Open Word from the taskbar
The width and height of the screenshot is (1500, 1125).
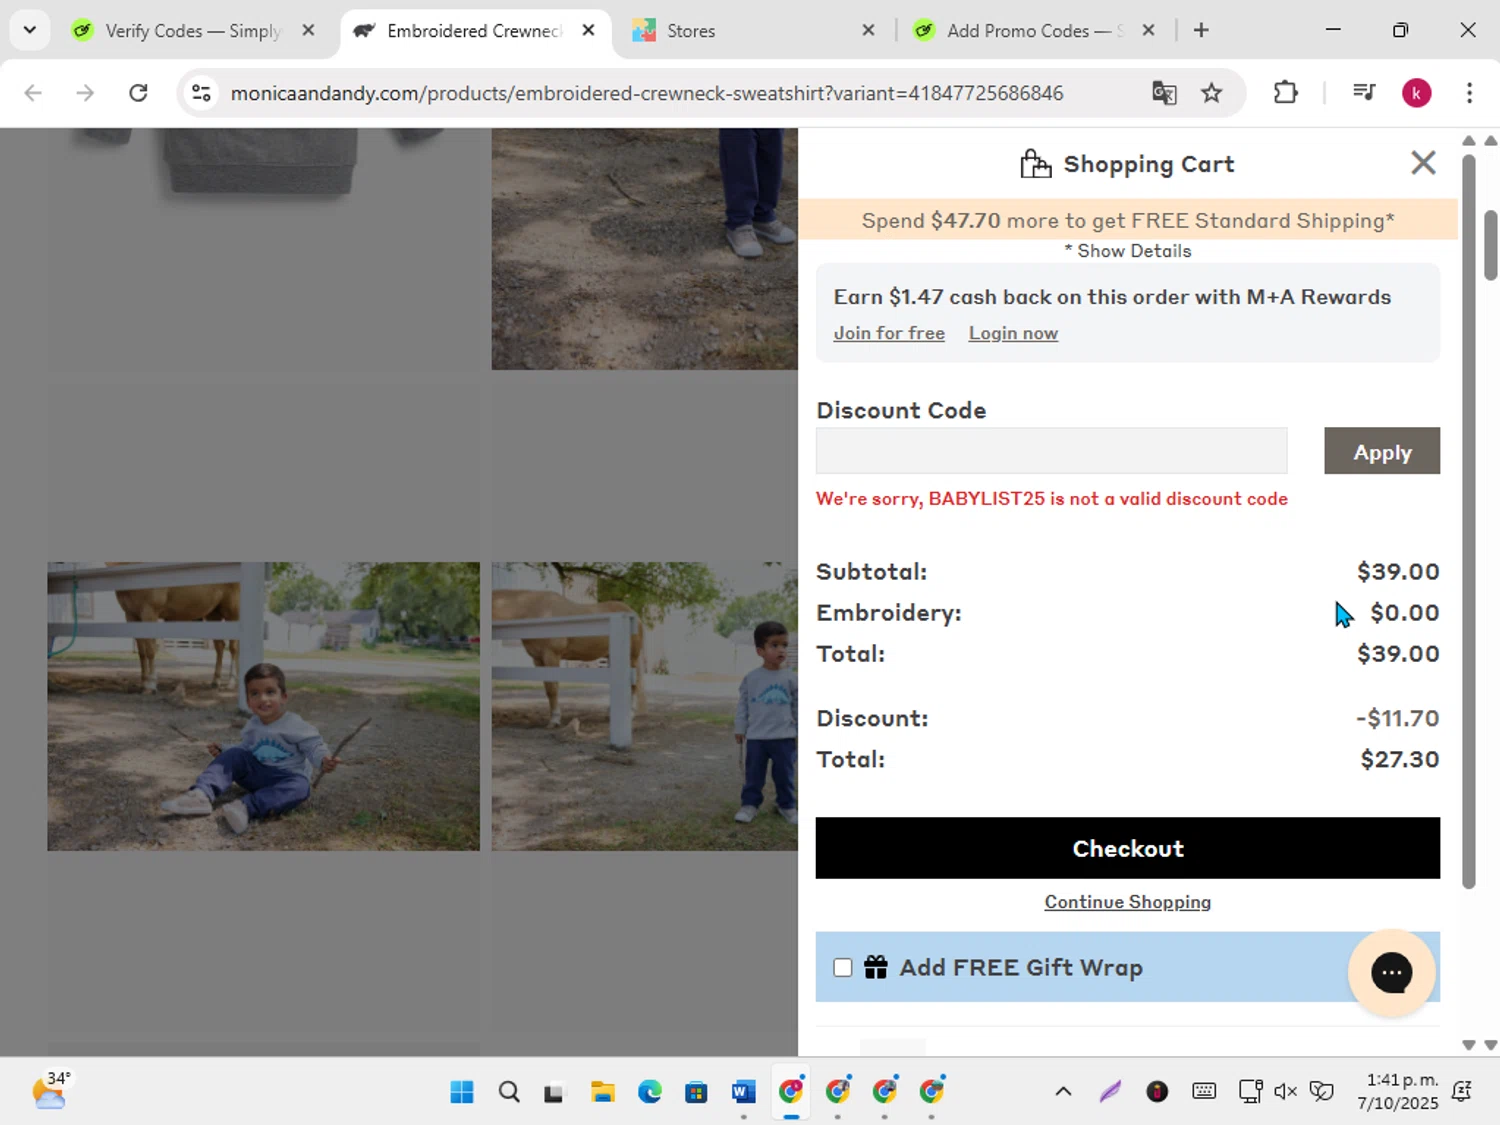pos(743,1092)
